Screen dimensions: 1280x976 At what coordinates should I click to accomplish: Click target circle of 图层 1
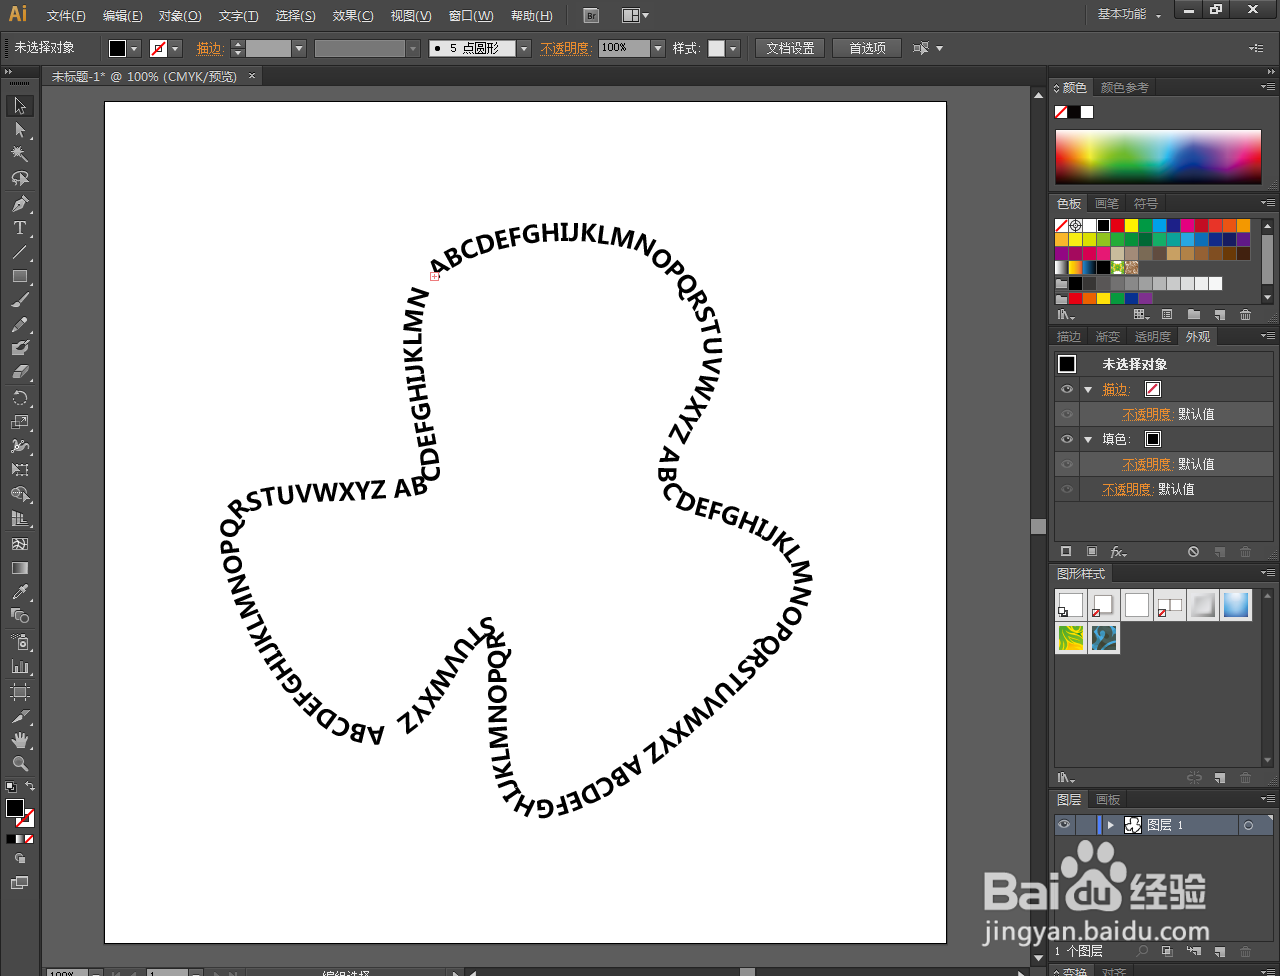click(x=1248, y=826)
